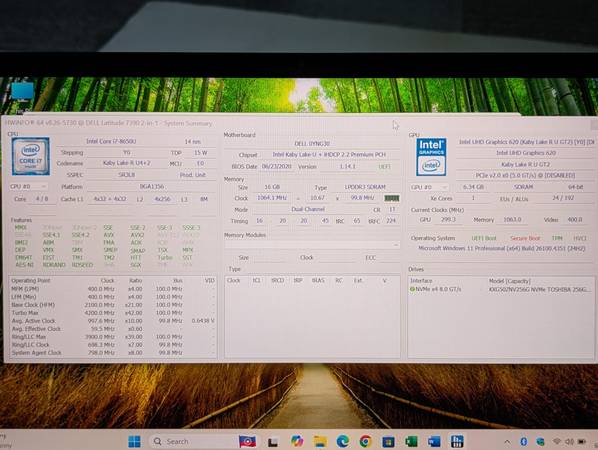598x450 pixels.
Task: Click the 'RDRAND' feature flag
Action: [54, 265]
